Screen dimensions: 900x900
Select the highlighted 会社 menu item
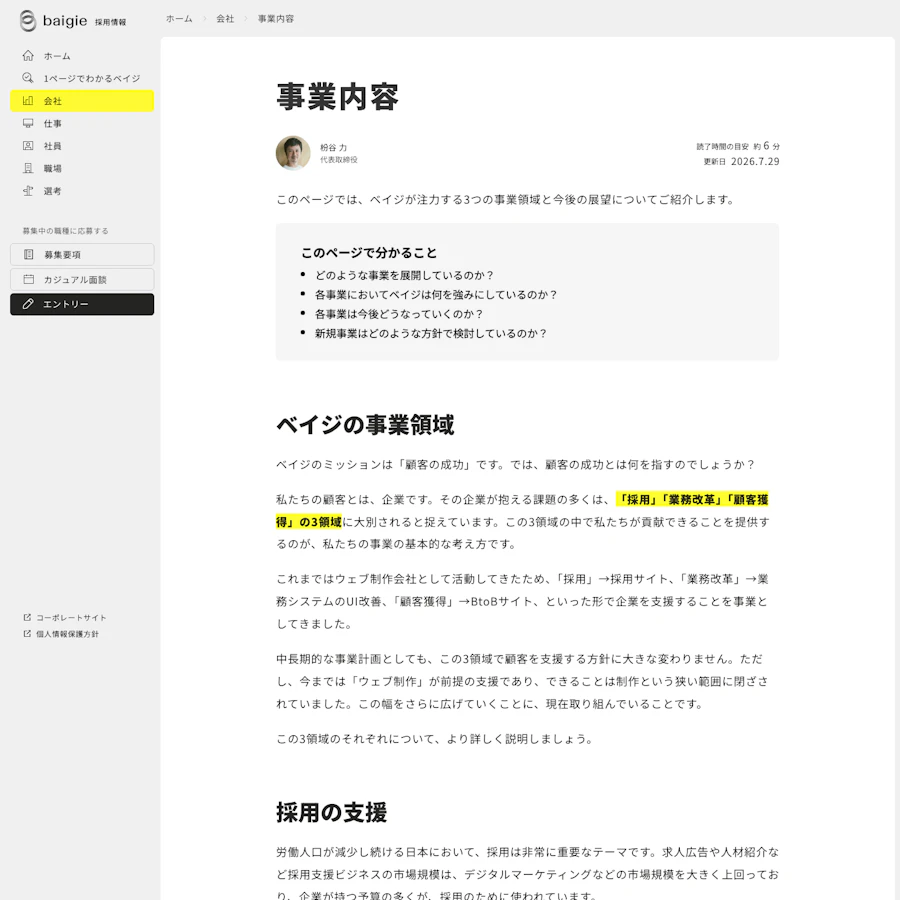82,100
